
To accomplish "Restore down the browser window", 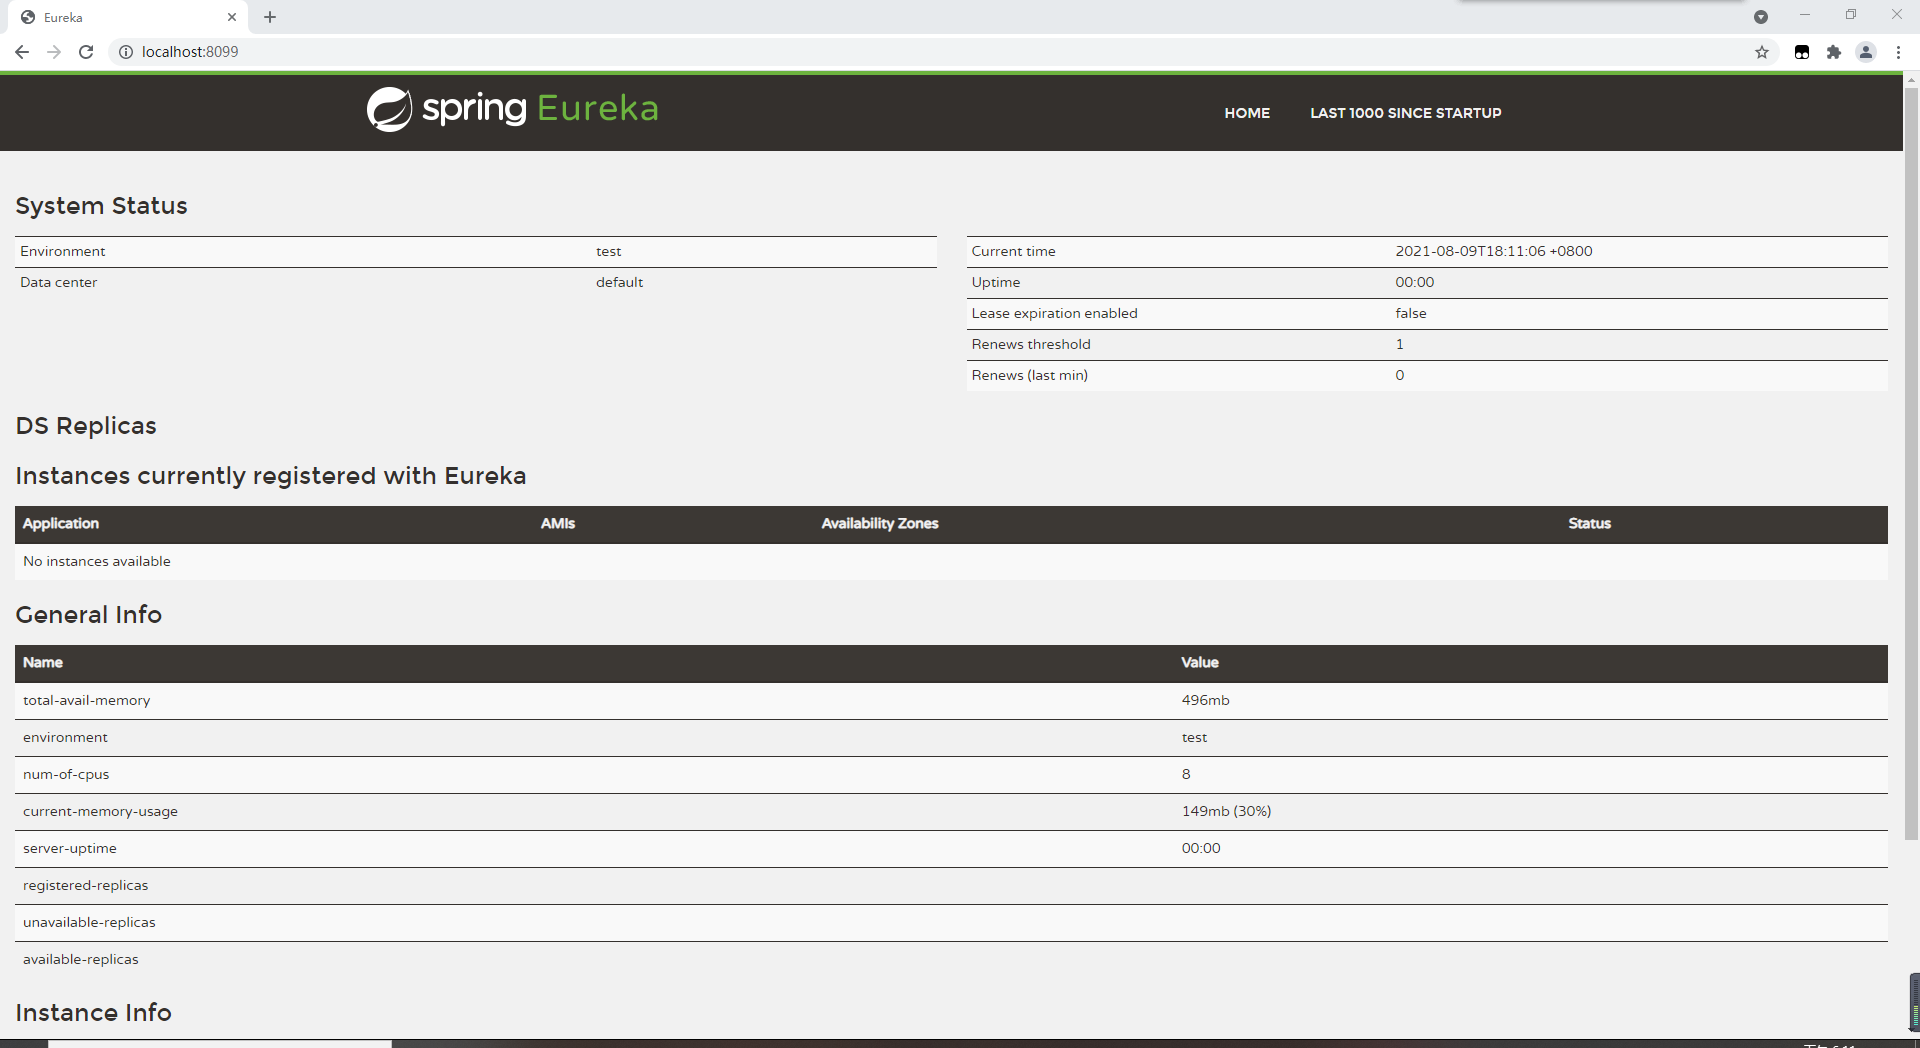I will tap(1851, 15).
